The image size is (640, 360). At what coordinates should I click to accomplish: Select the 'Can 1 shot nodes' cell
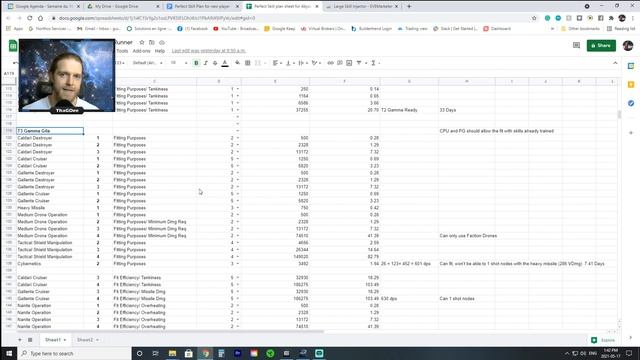467,299
